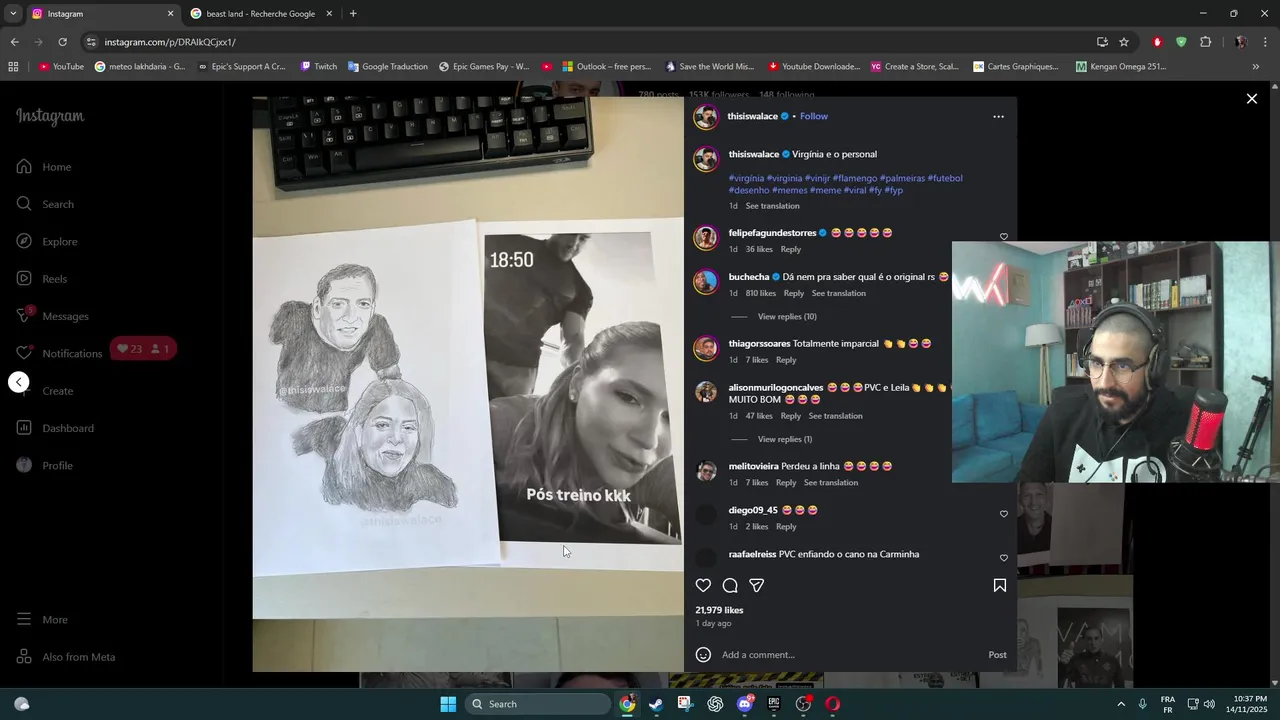
Task: Open Notifications in the Instagram sidebar
Action: click(59, 353)
